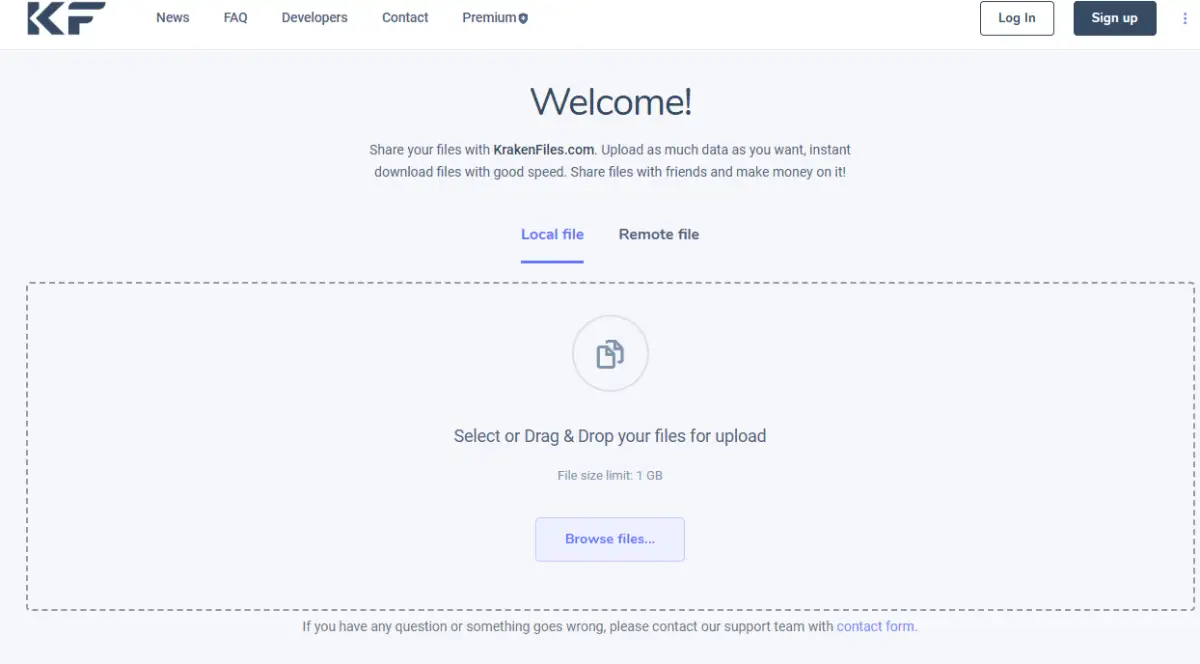Open the Developers section
The image size is (1200, 664).
click(x=315, y=18)
